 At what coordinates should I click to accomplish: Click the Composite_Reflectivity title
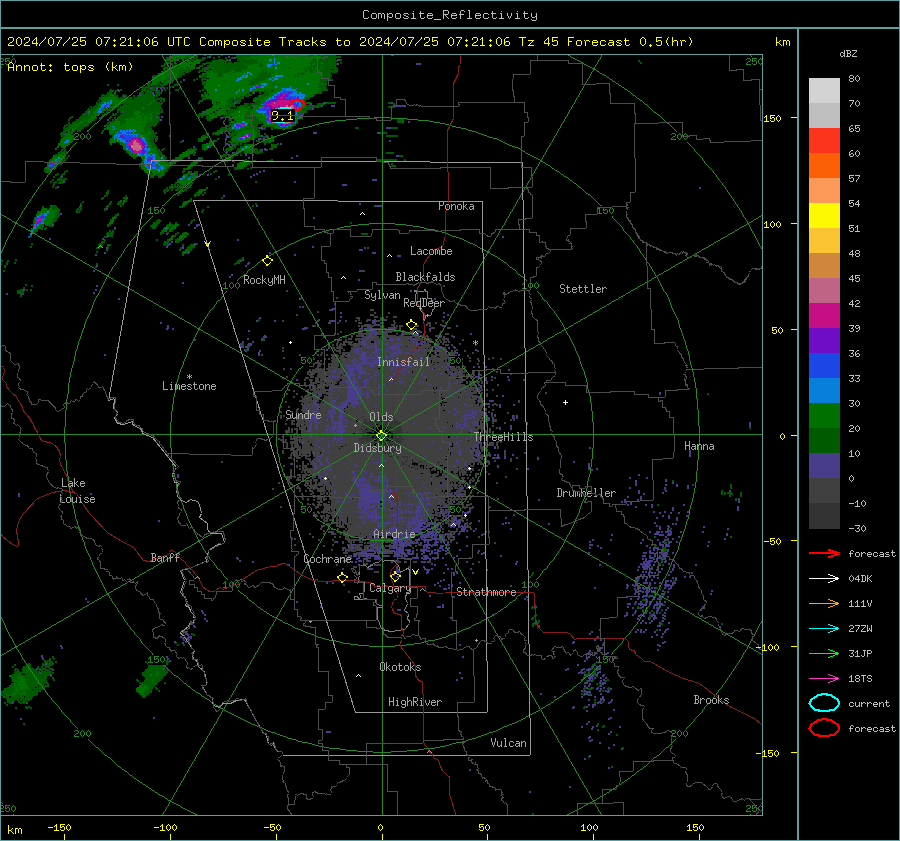pos(450,15)
